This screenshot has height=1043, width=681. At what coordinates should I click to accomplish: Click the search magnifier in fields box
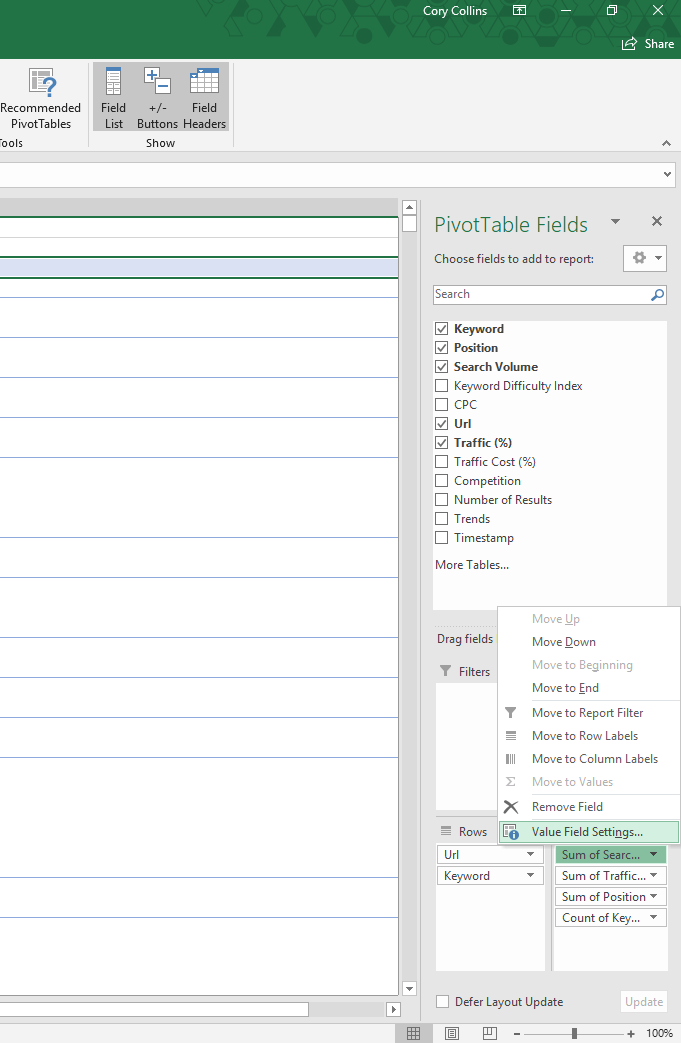click(657, 295)
